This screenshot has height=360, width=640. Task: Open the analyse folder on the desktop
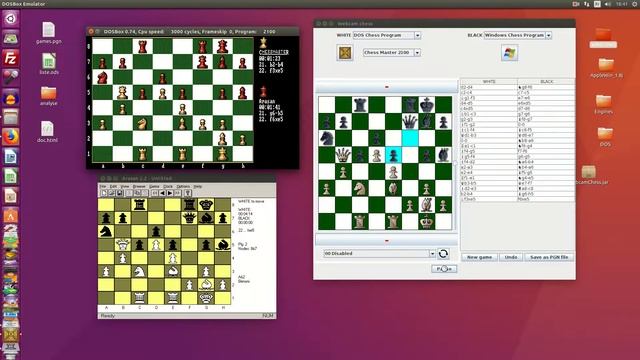[49, 96]
